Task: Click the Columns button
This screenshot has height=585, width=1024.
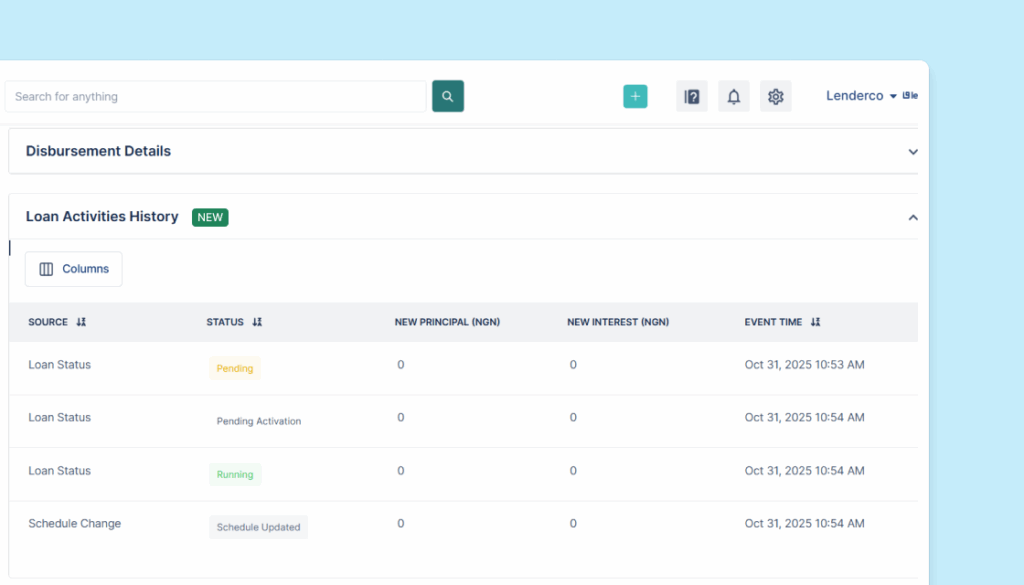Action: pyautogui.click(x=74, y=269)
